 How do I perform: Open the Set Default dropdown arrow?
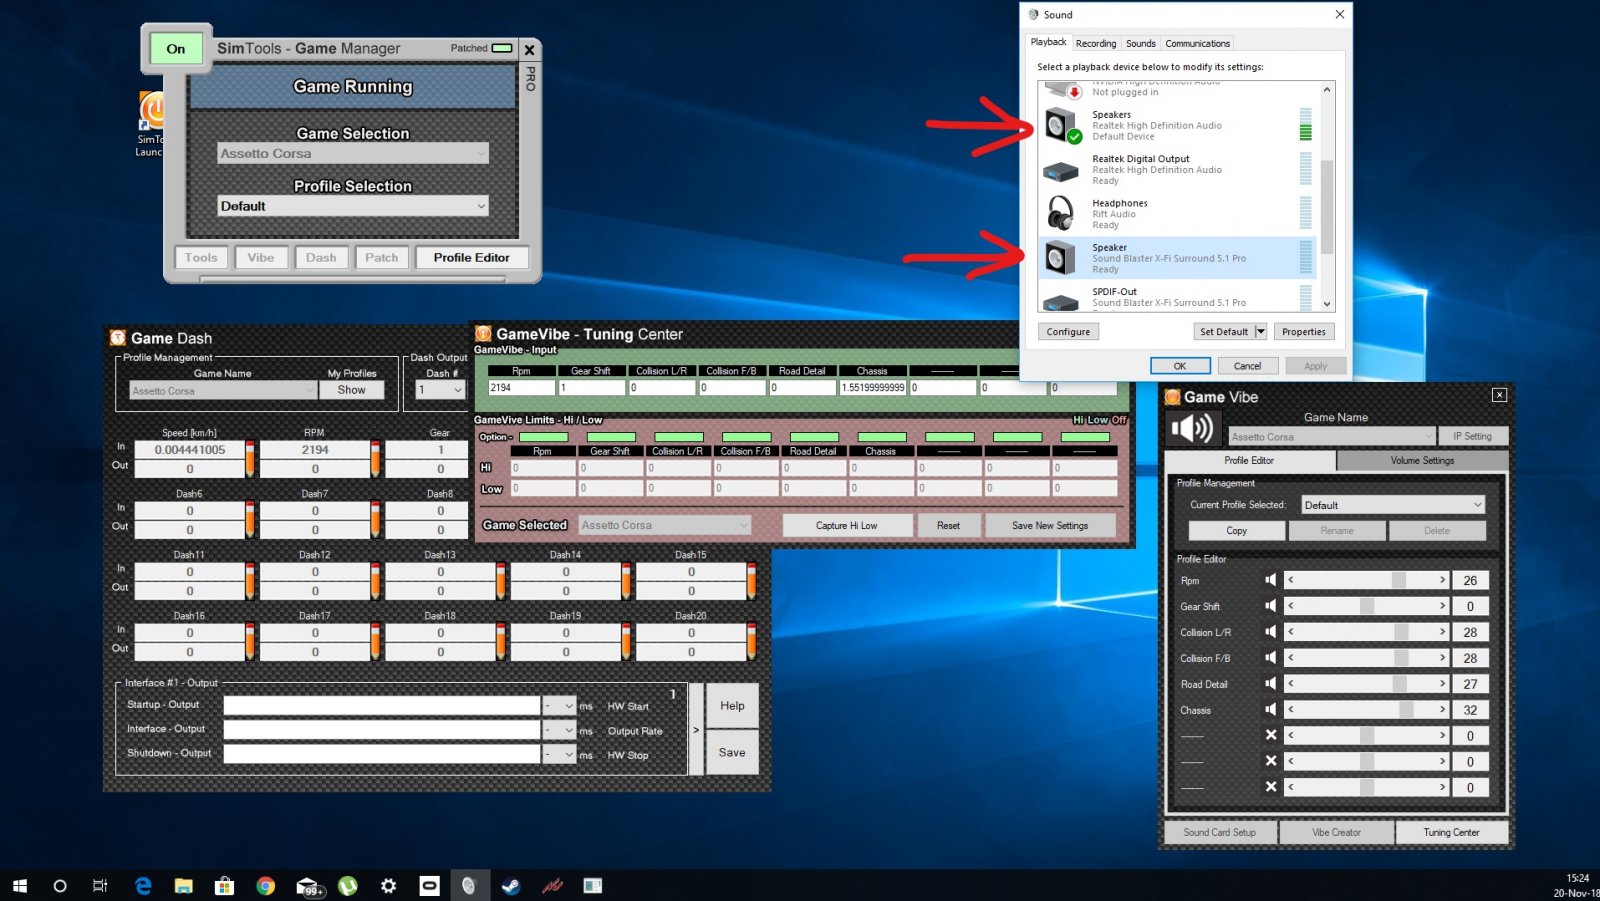(1260, 332)
